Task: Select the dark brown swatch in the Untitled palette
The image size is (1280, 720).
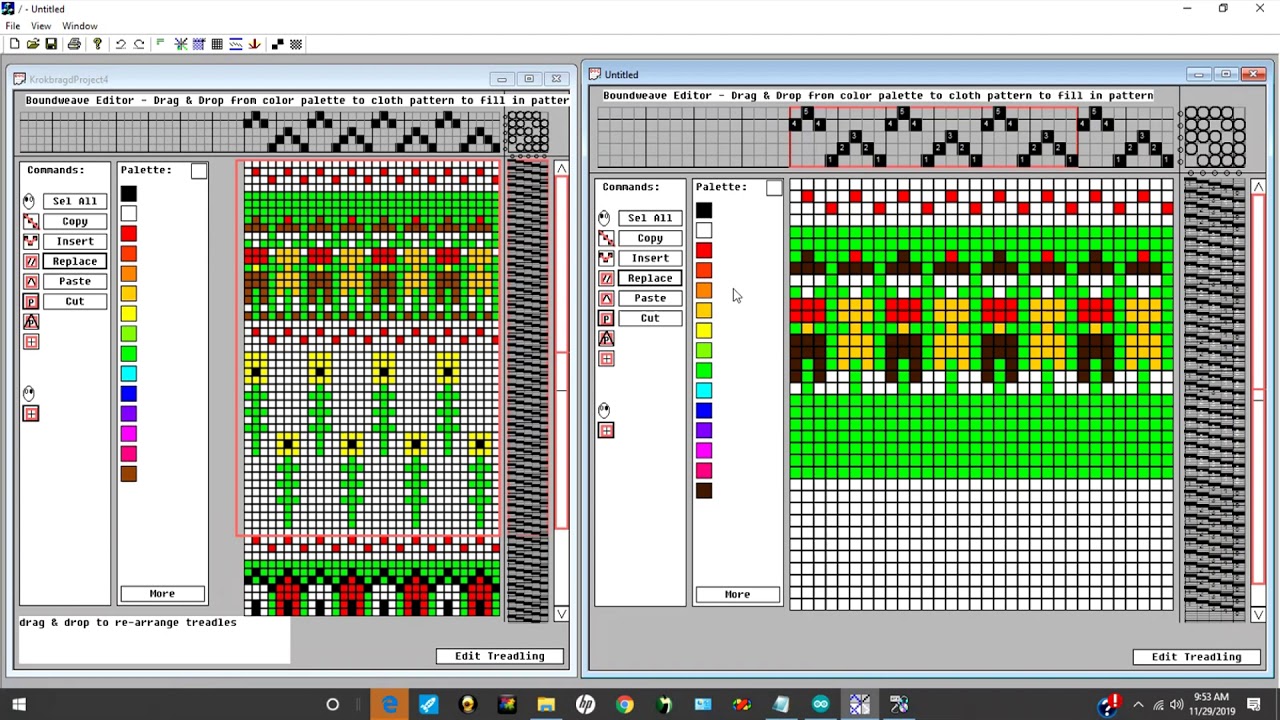Action: tap(704, 490)
